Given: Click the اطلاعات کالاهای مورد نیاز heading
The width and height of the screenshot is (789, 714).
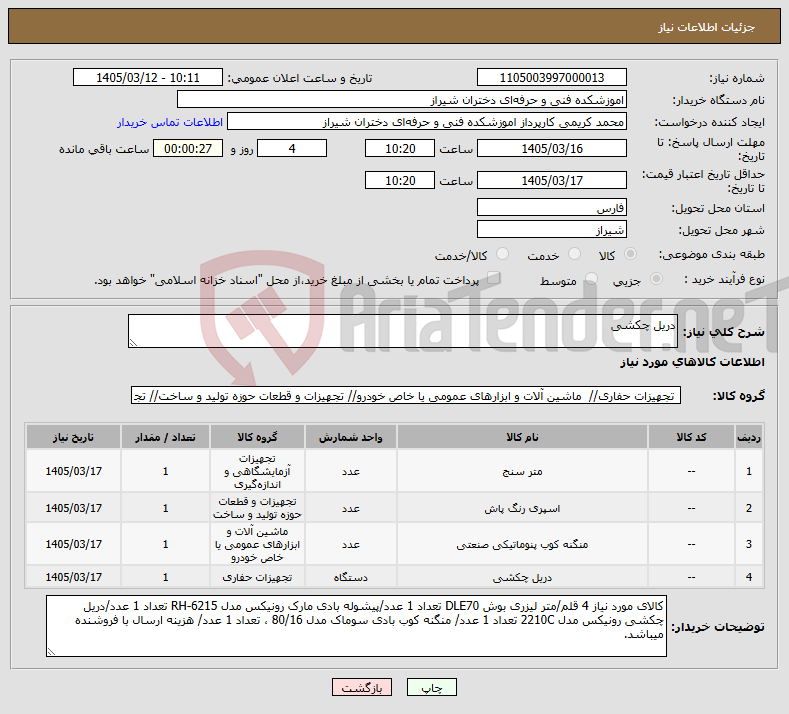Looking at the screenshot, I should click(692, 362).
